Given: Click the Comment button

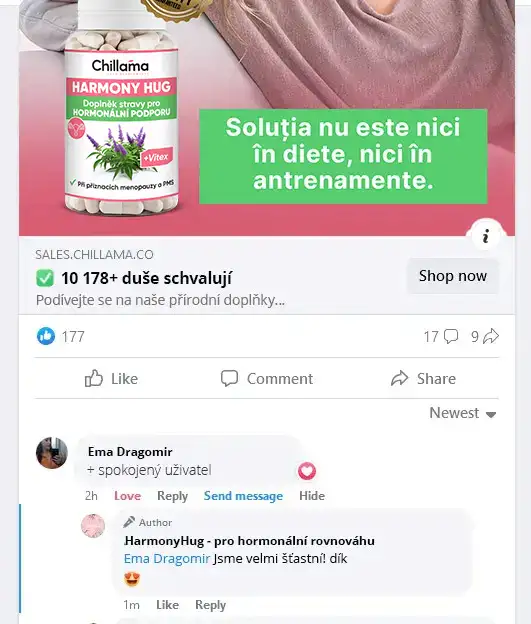Looking at the screenshot, I should [267, 378].
